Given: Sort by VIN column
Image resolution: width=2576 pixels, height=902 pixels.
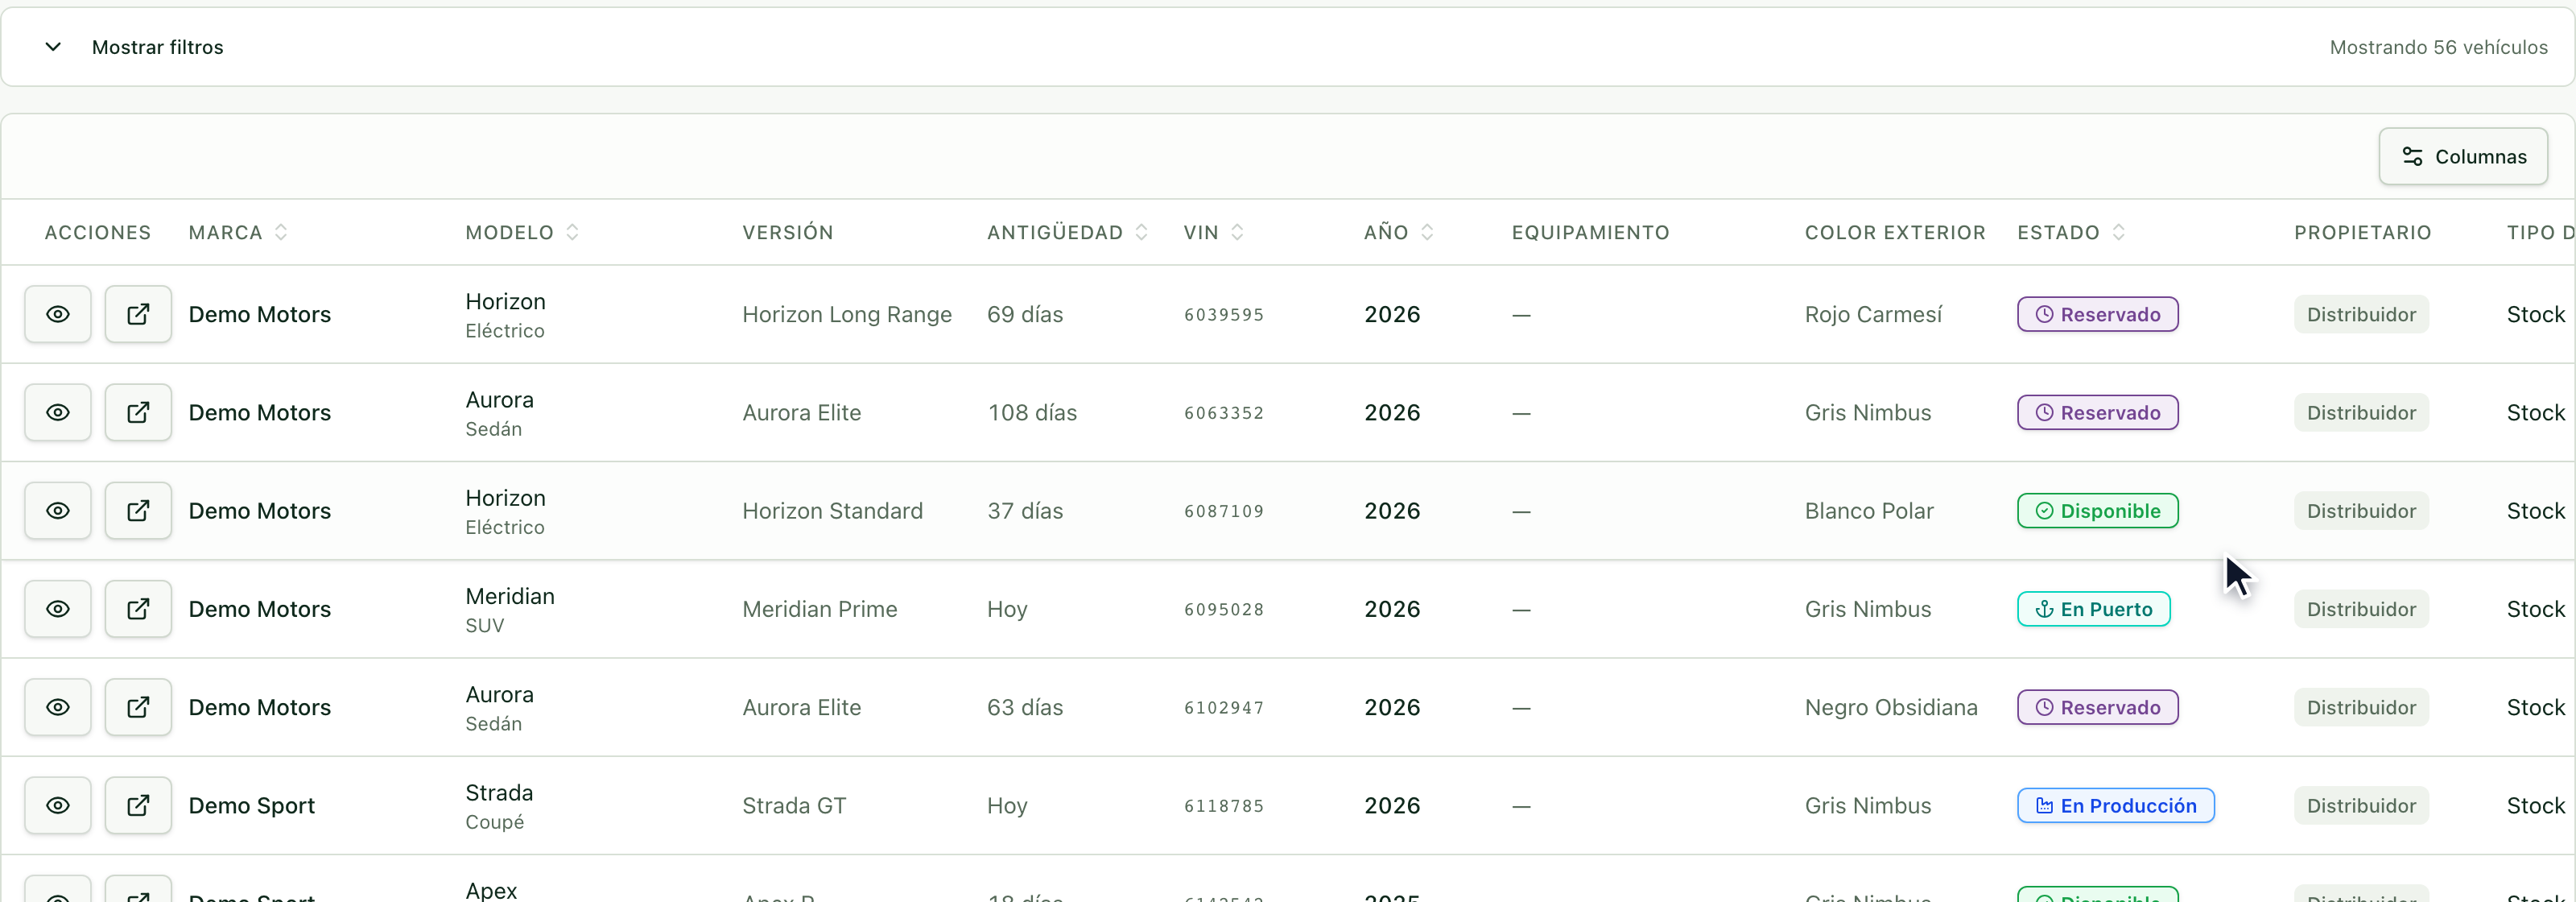Looking at the screenshot, I should [x=1237, y=232].
